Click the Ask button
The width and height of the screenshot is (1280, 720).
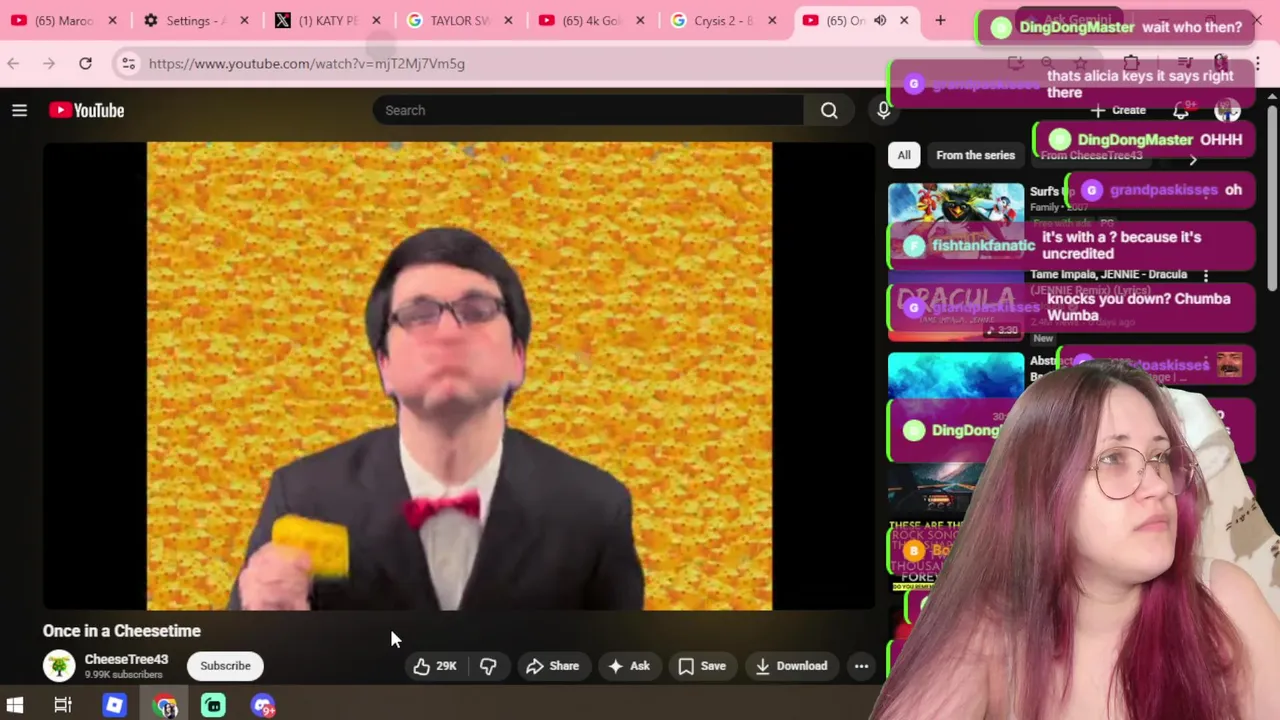coord(629,666)
